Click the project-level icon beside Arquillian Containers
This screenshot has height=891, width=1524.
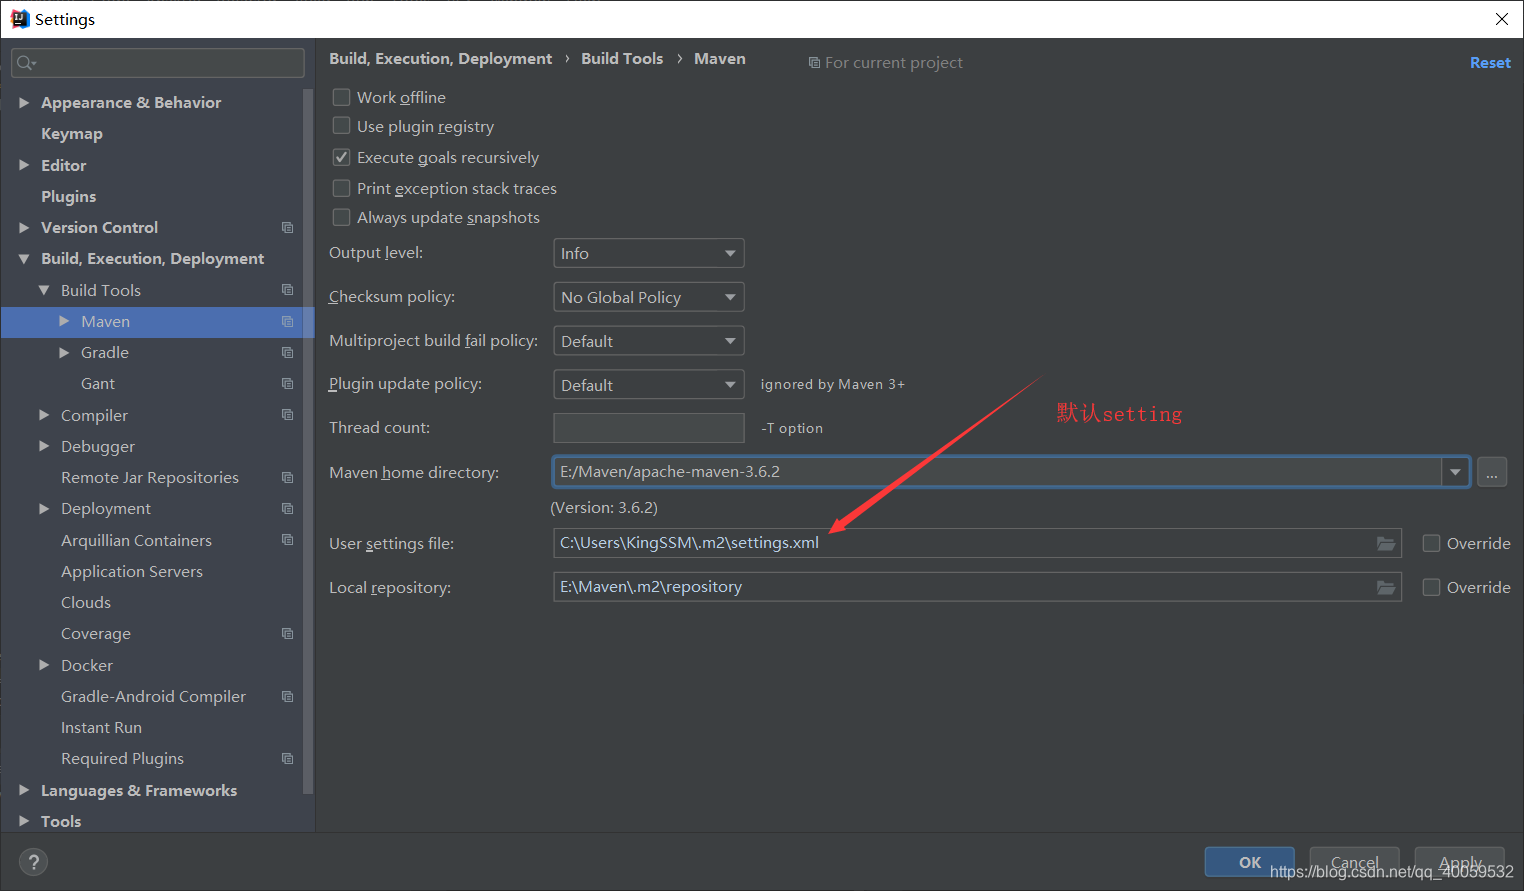point(287,540)
